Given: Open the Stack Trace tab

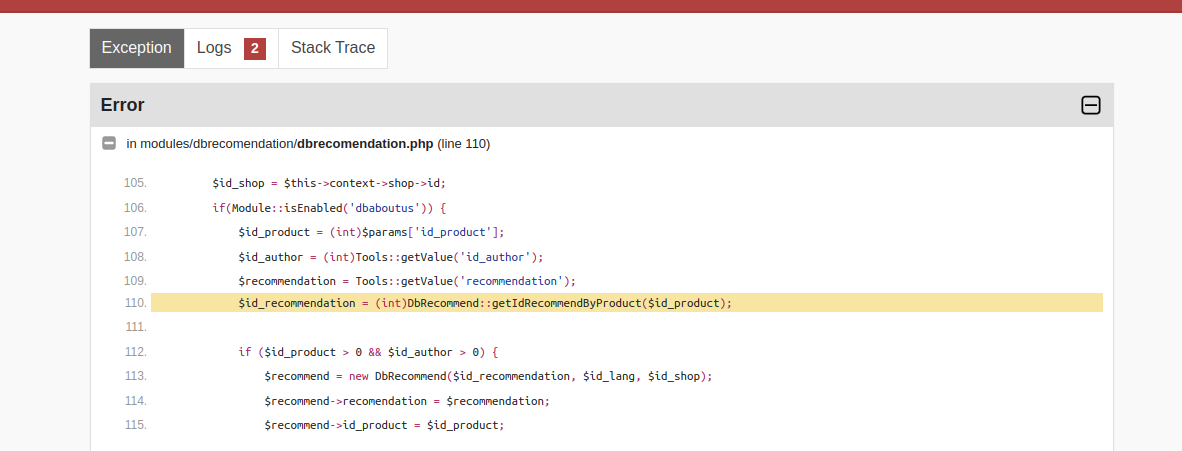Looking at the screenshot, I should point(332,48).
